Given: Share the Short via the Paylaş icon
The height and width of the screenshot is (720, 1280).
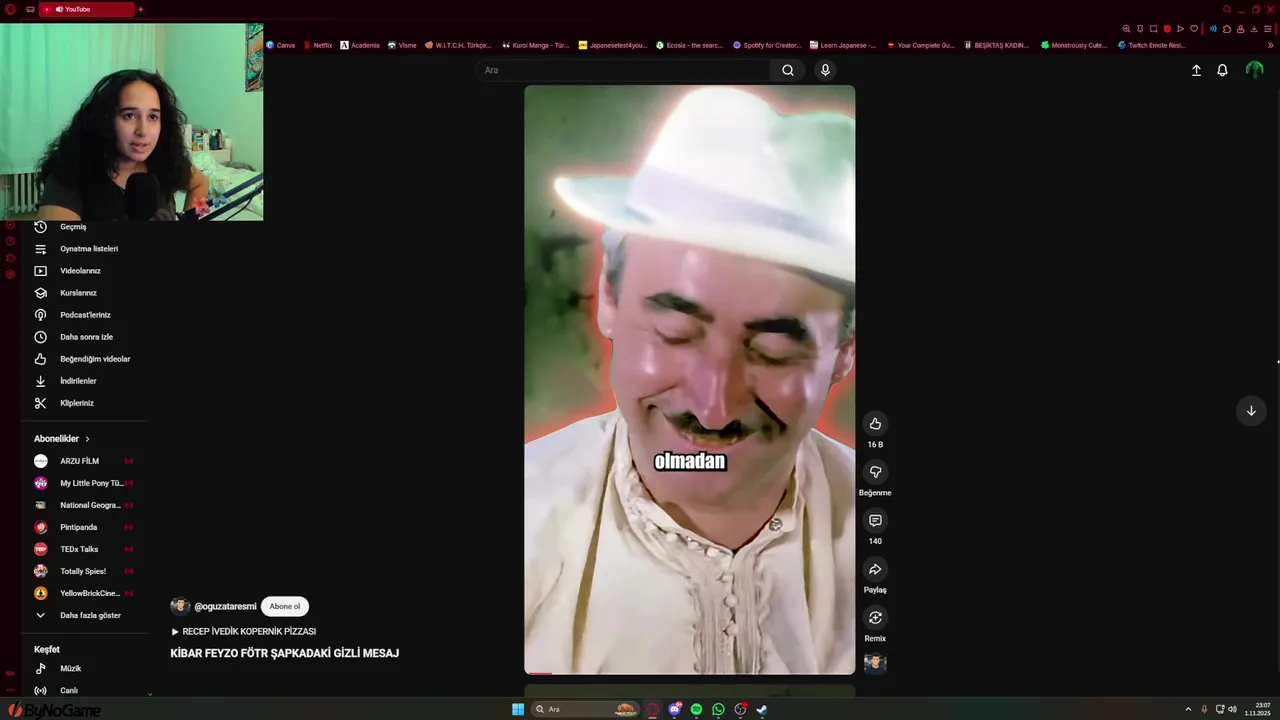Looking at the screenshot, I should (875, 569).
